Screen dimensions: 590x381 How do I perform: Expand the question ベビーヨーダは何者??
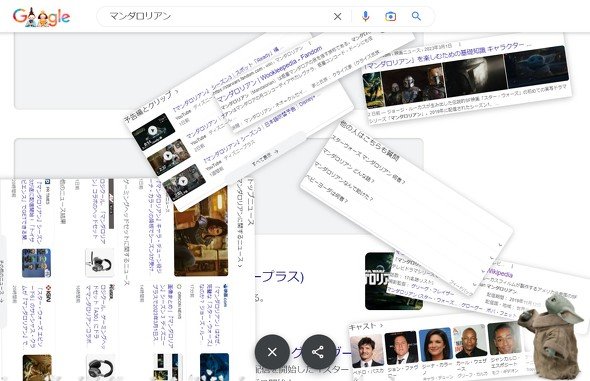[328, 188]
